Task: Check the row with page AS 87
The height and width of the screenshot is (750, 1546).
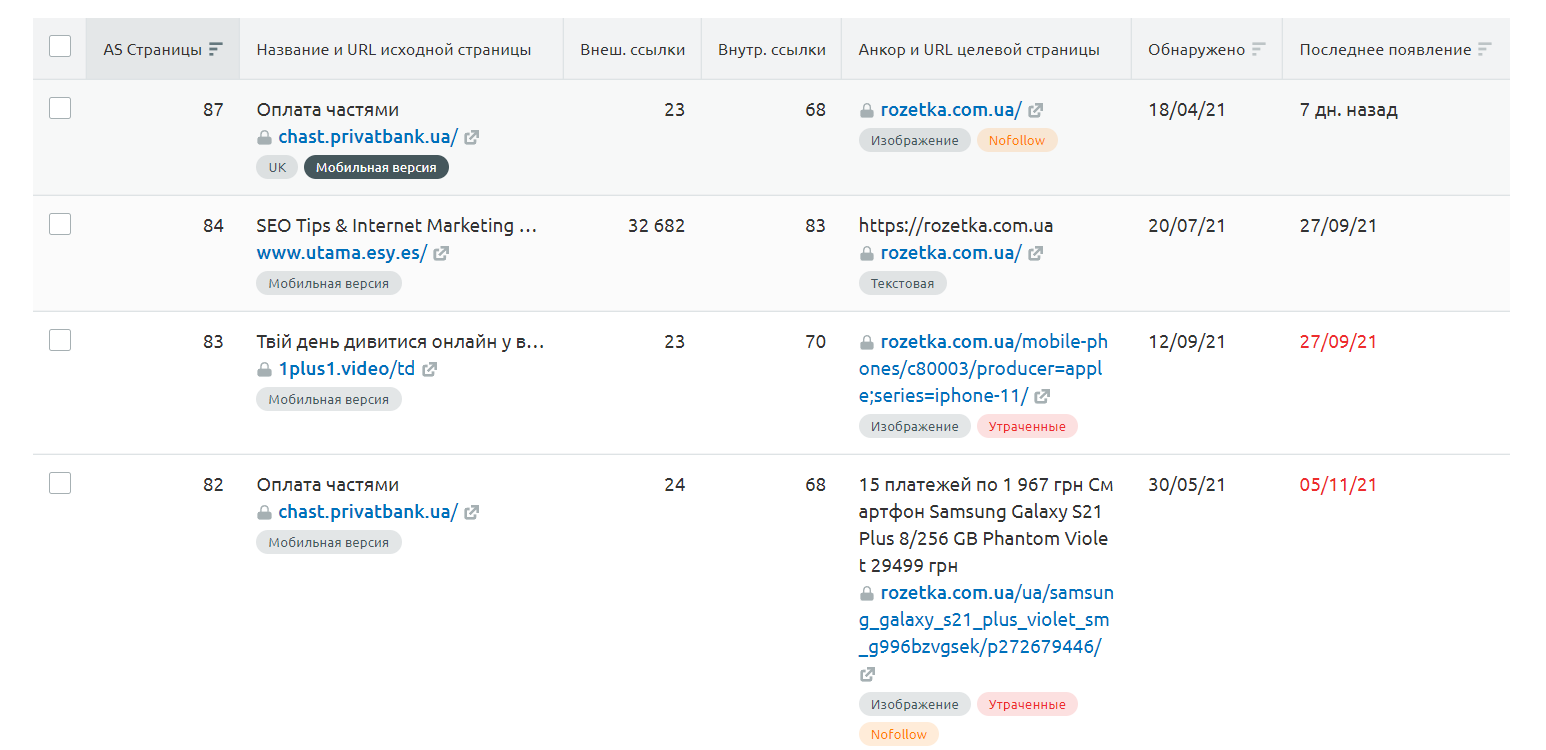Action: pyautogui.click(x=60, y=108)
